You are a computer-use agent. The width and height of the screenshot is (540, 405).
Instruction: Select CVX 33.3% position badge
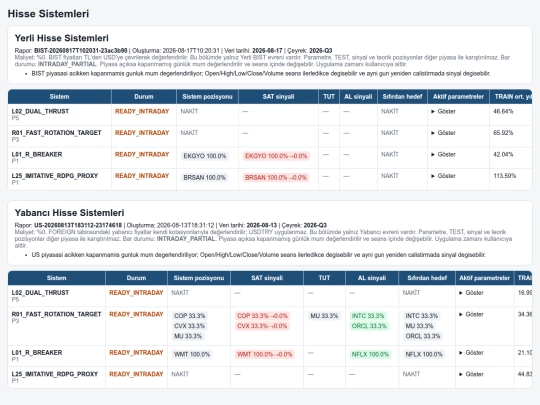[189, 326]
